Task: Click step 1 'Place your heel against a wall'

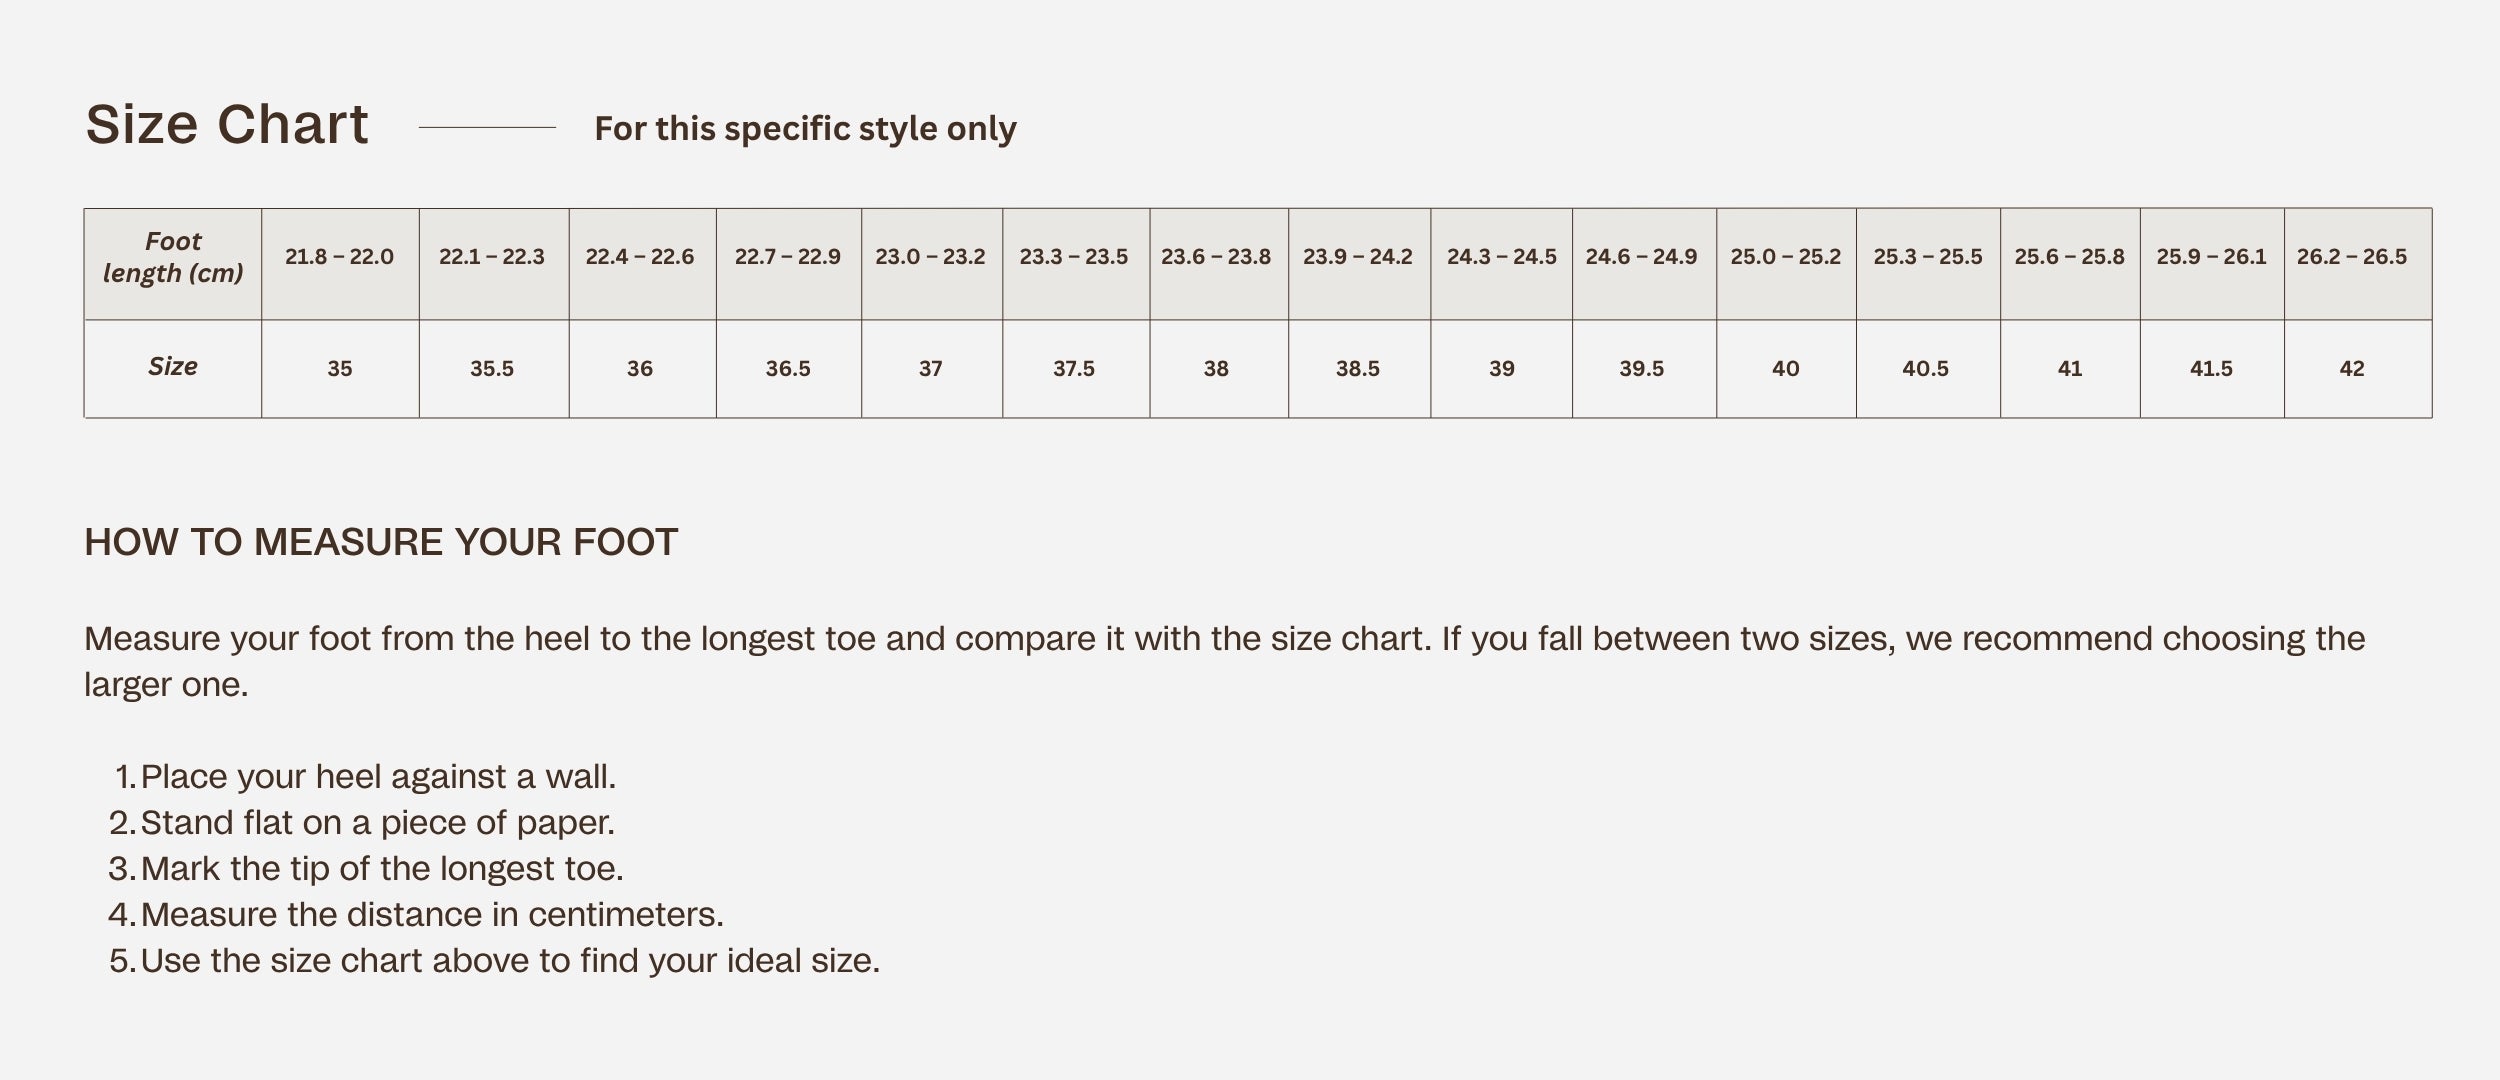Action: tap(378, 777)
